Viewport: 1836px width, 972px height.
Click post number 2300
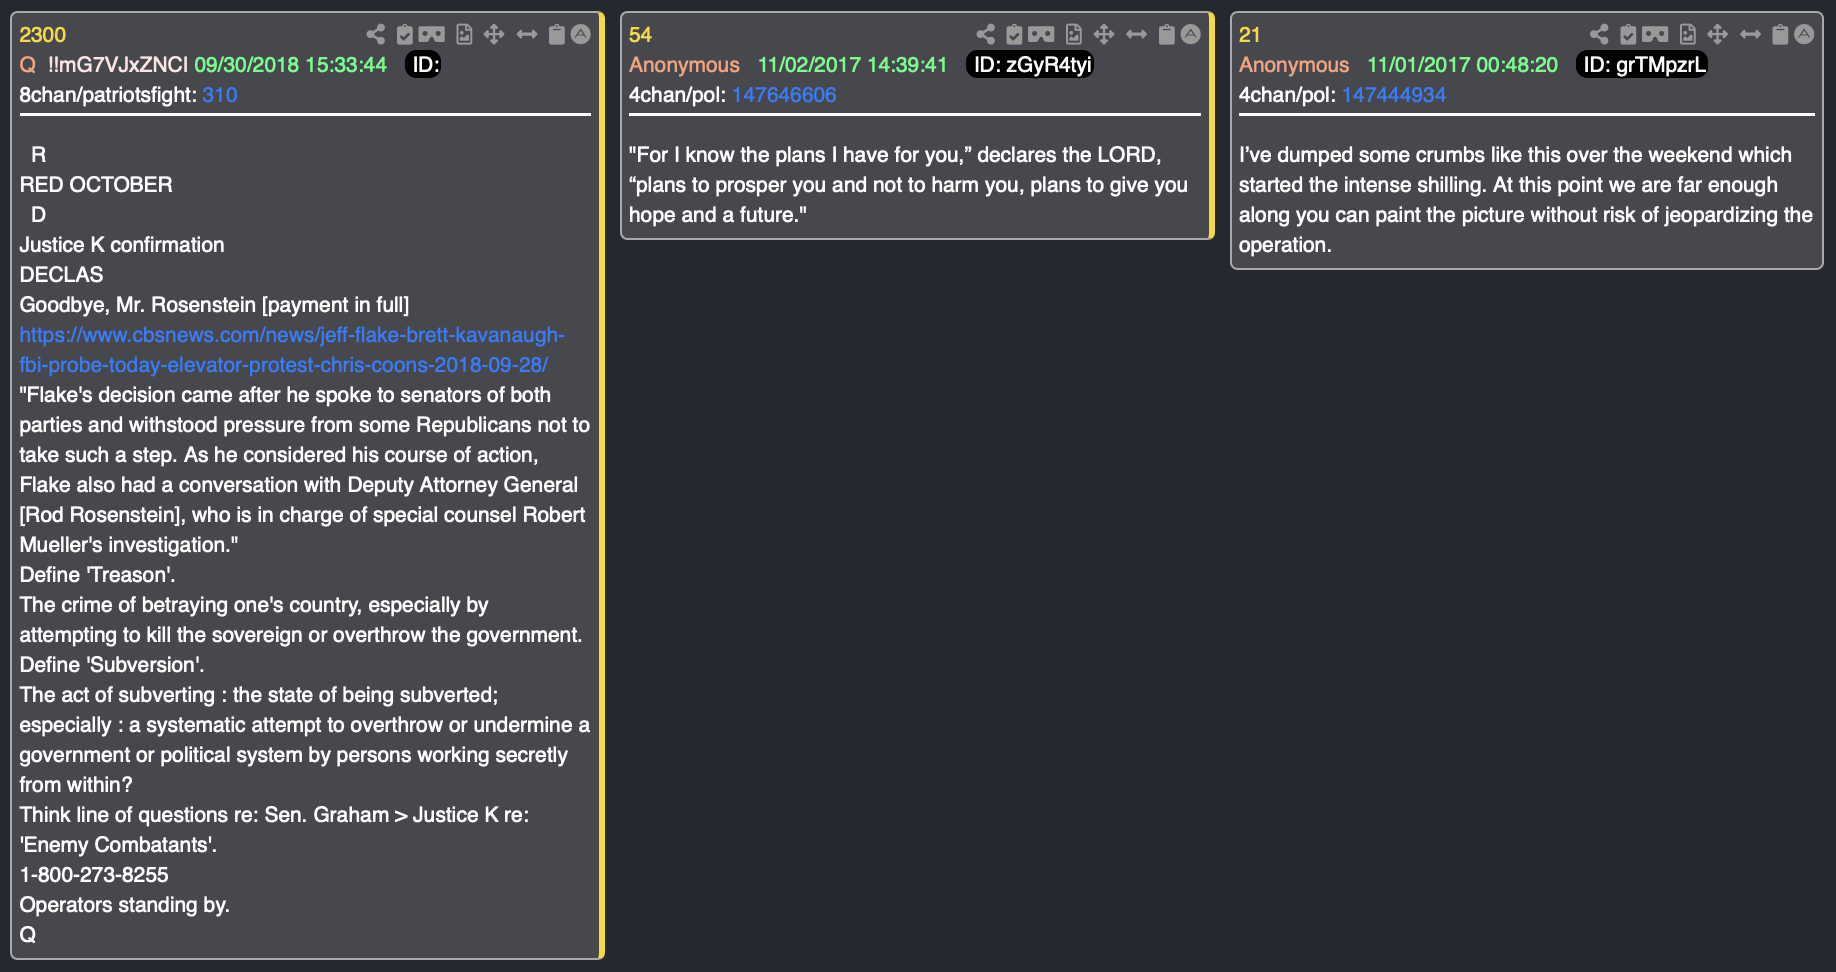pyautogui.click(x=42, y=35)
